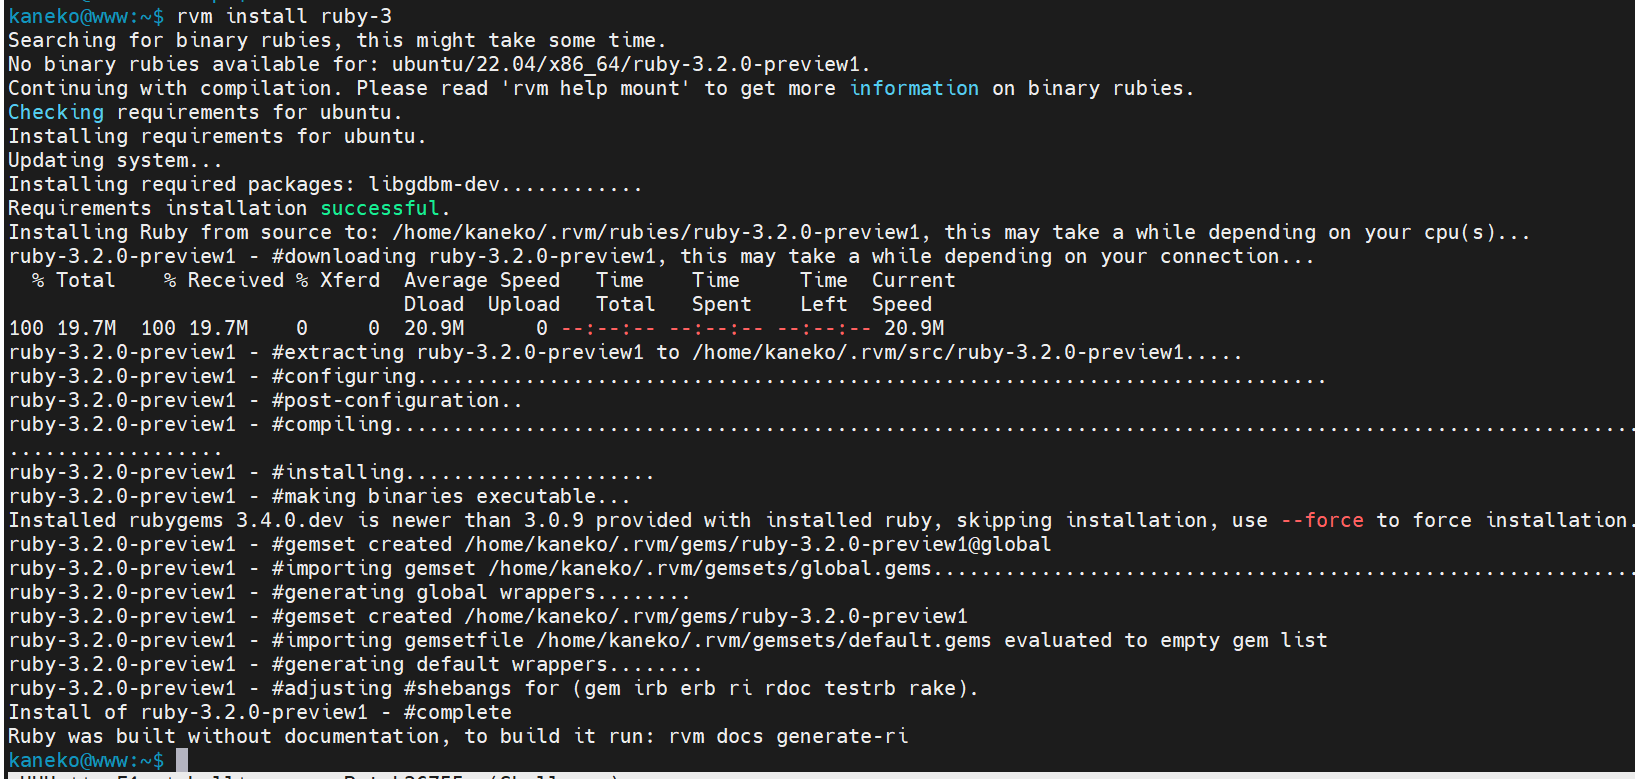This screenshot has width=1635, height=779.
Task: Click the 'kaneko@www:~$' prompt on bottom line
Action: pos(86,761)
